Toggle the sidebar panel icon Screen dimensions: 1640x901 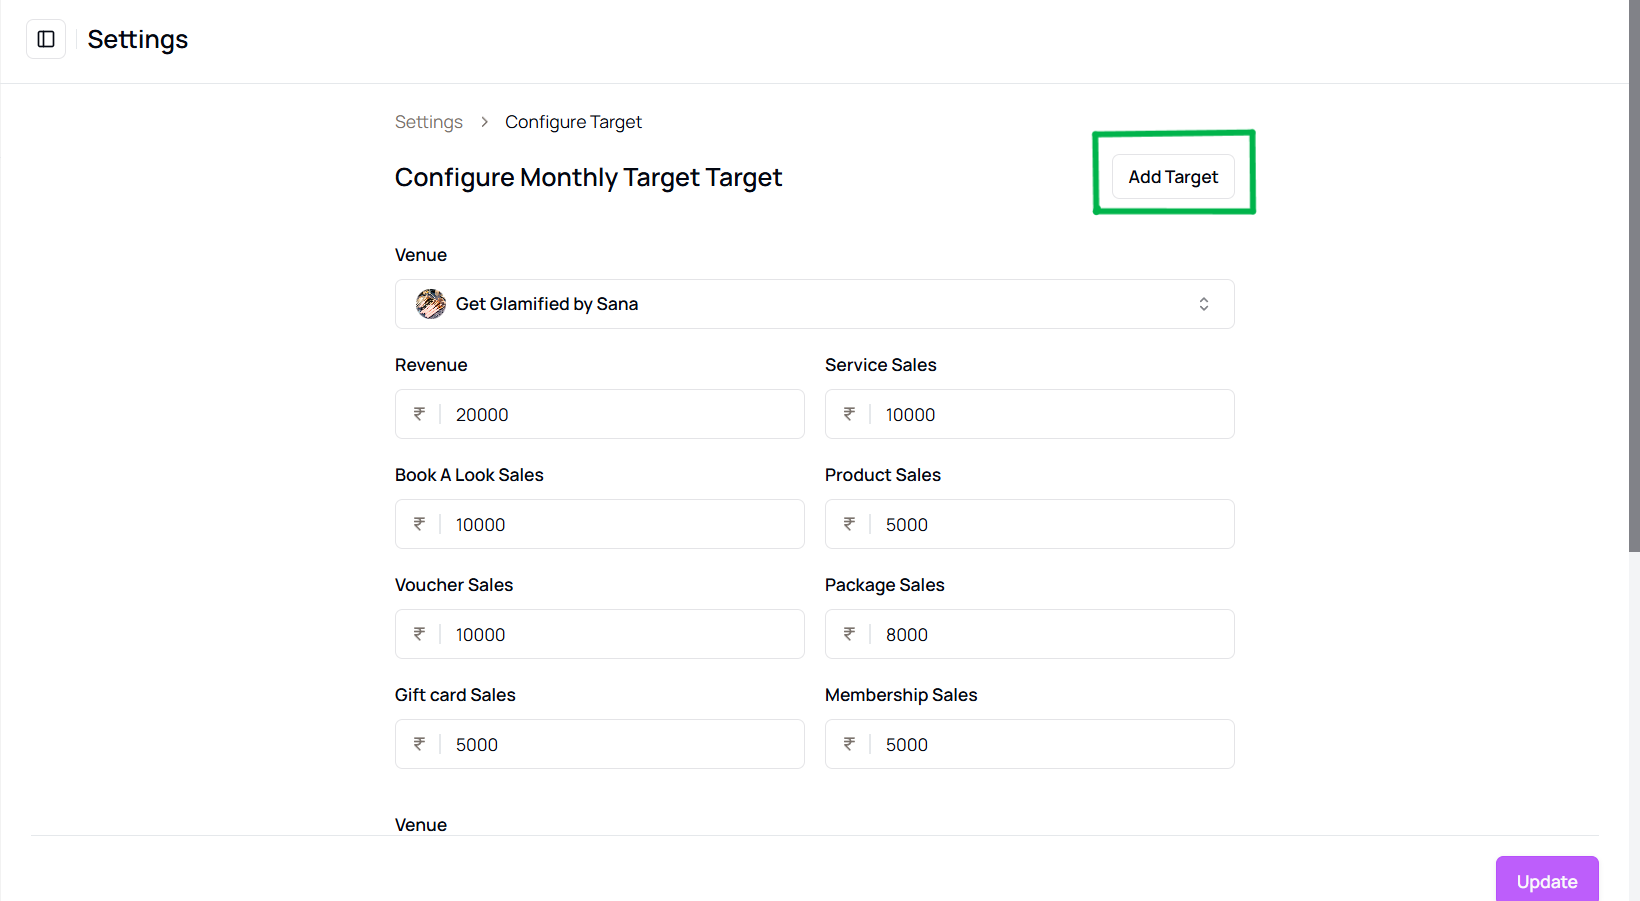[46, 39]
